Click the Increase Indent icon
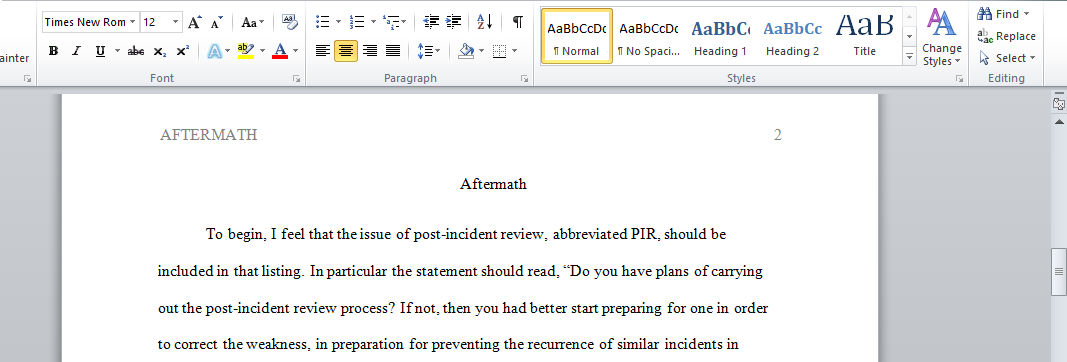 pos(453,22)
